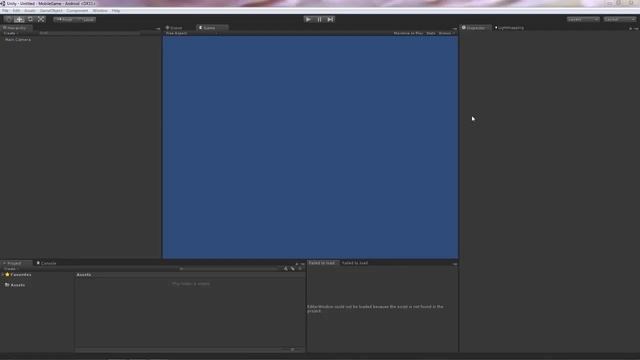Open the Hierarchy Create dropdown

tap(11, 33)
